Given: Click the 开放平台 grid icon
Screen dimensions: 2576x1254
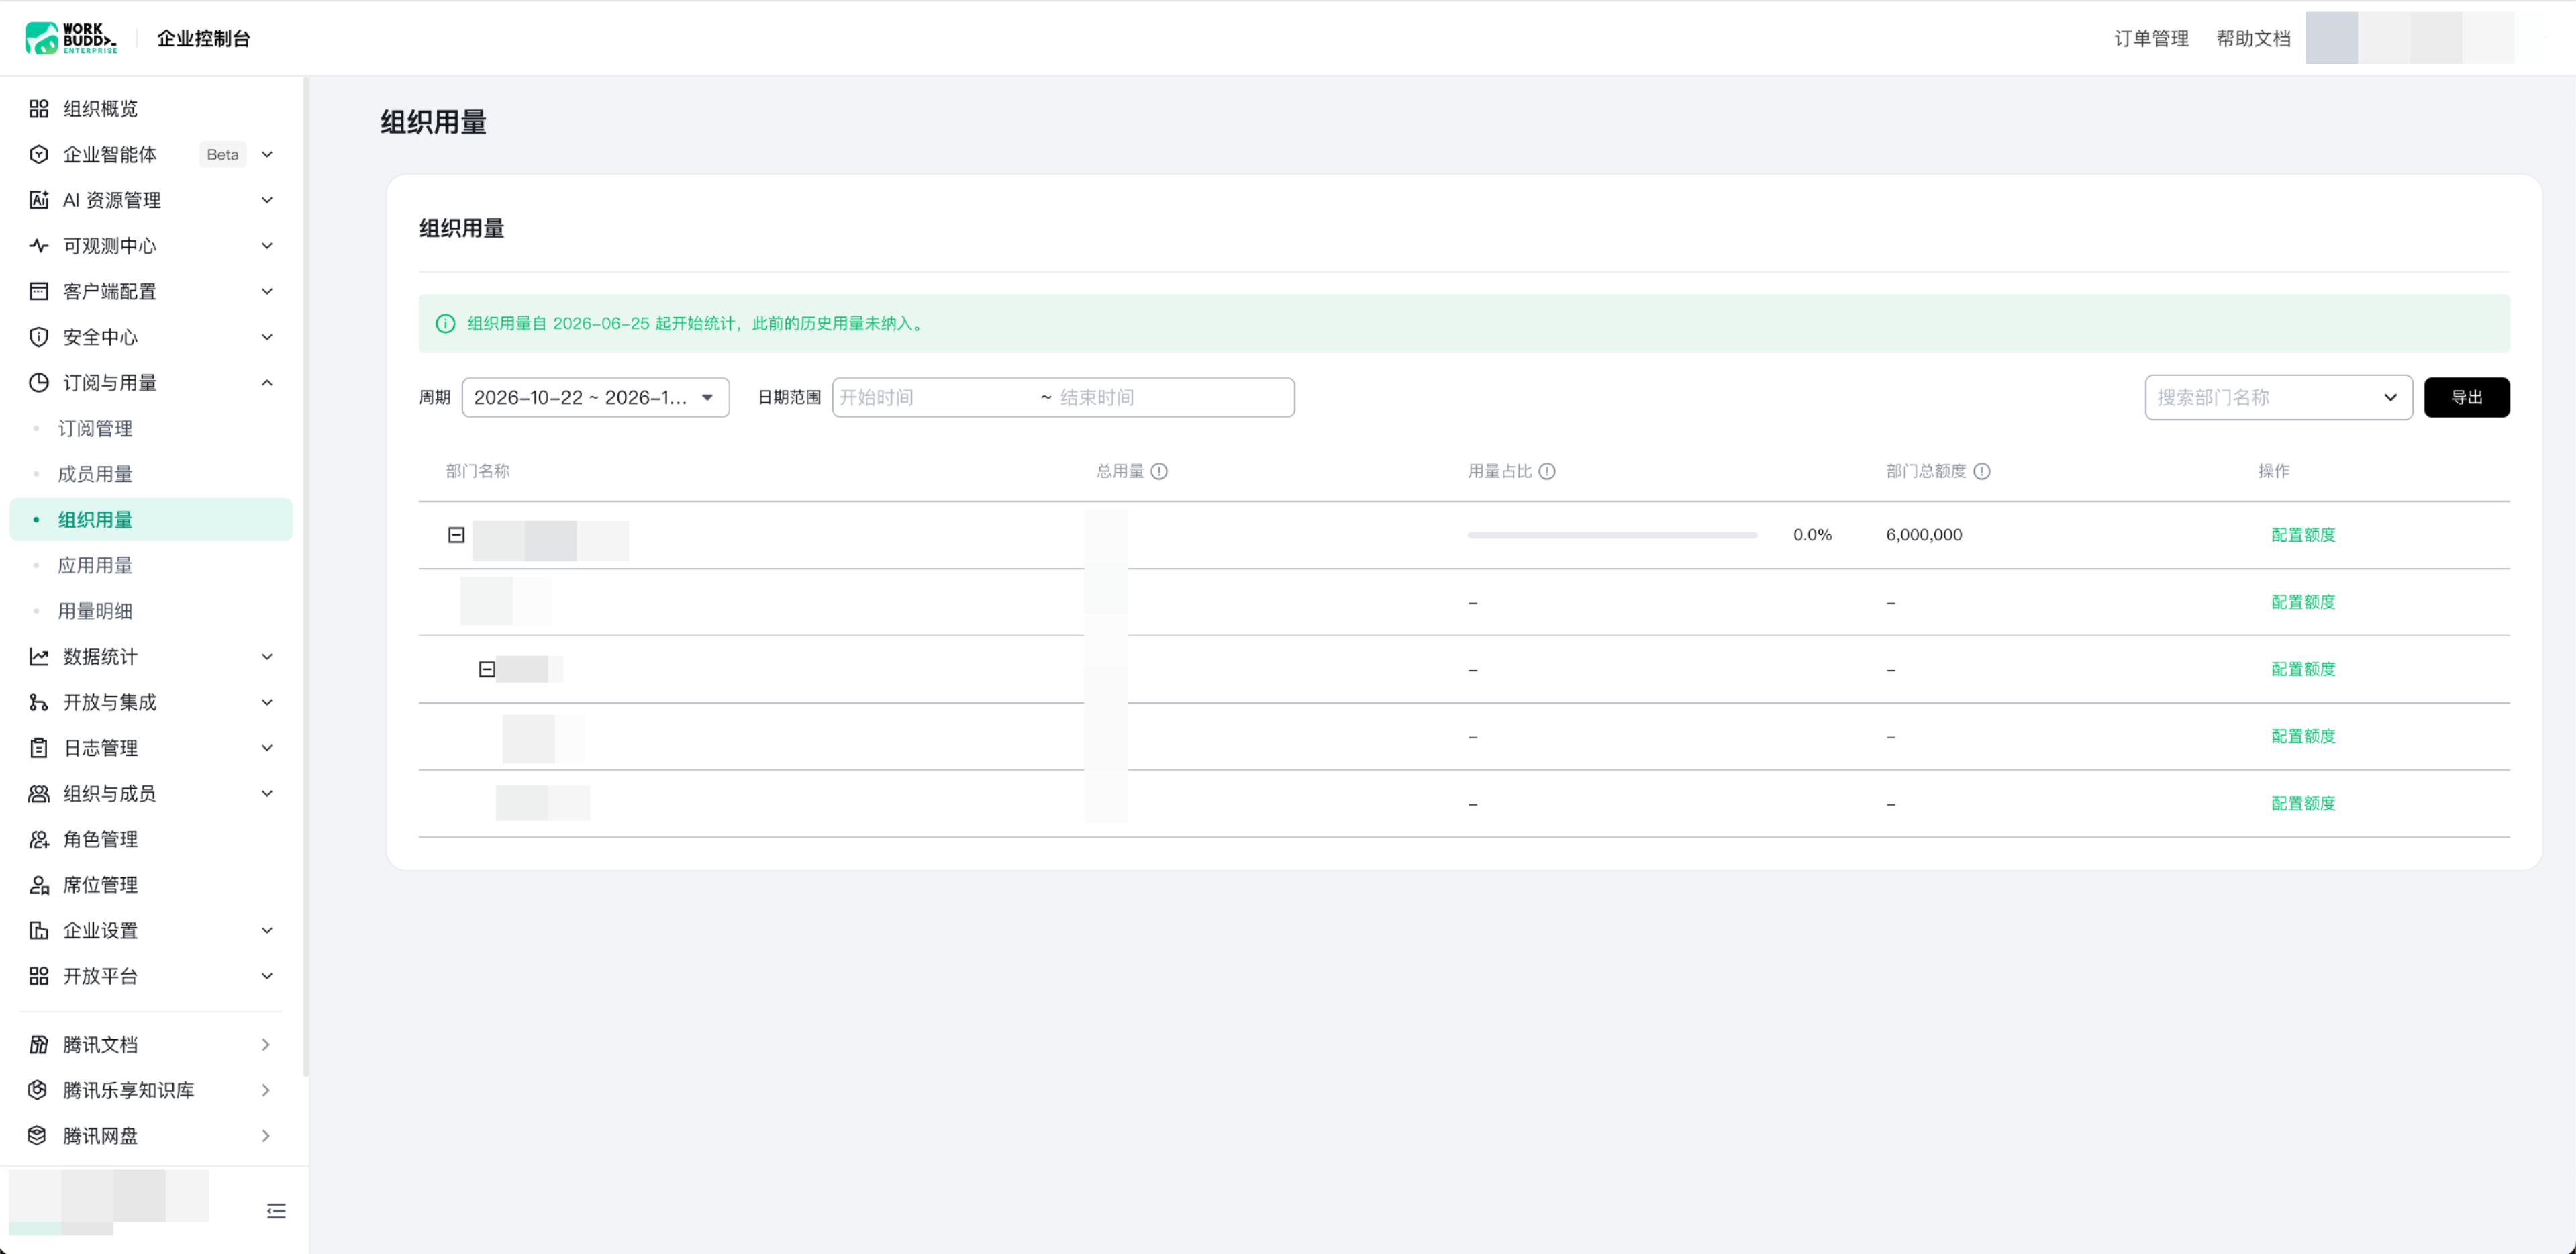Looking at the screenshot, I should pyautogui.click(x=38, y=976).
